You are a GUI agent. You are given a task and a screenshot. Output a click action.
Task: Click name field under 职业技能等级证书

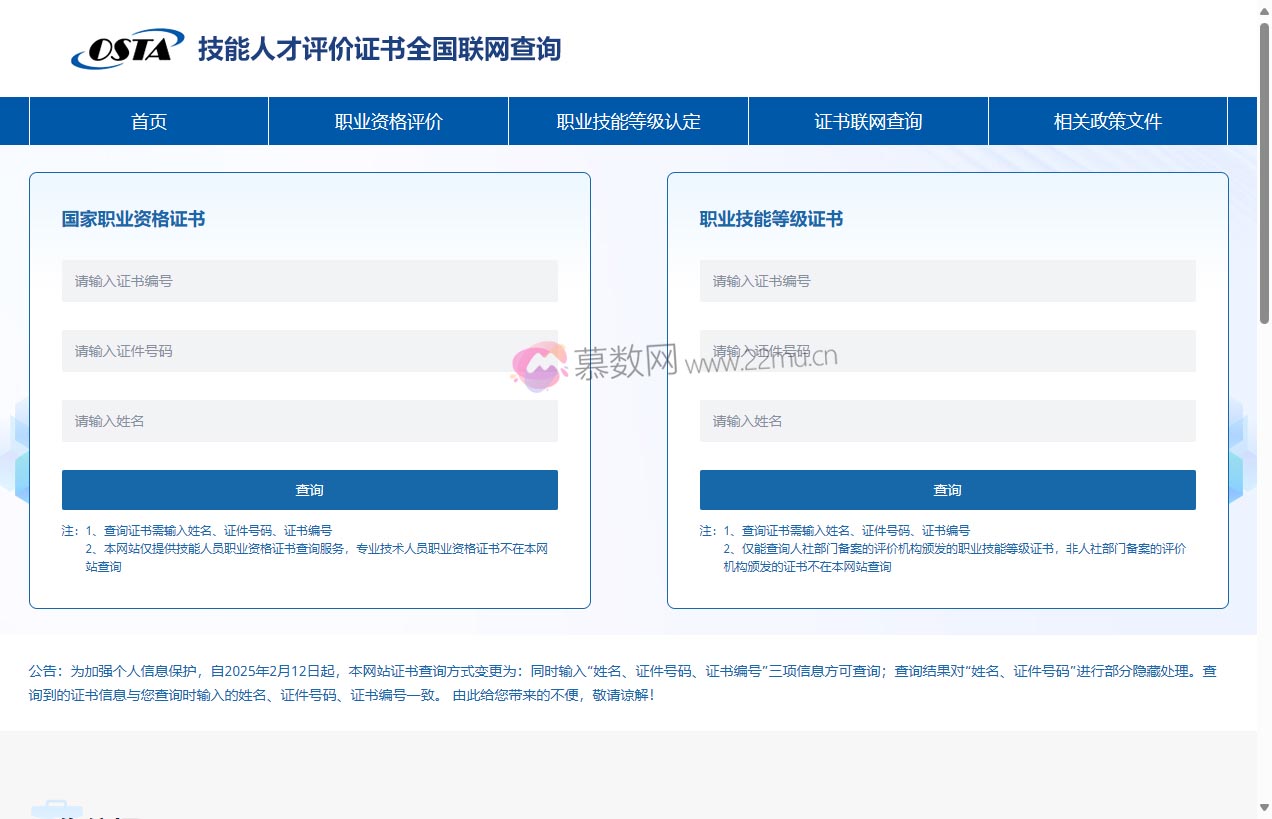tap(947, 421)
